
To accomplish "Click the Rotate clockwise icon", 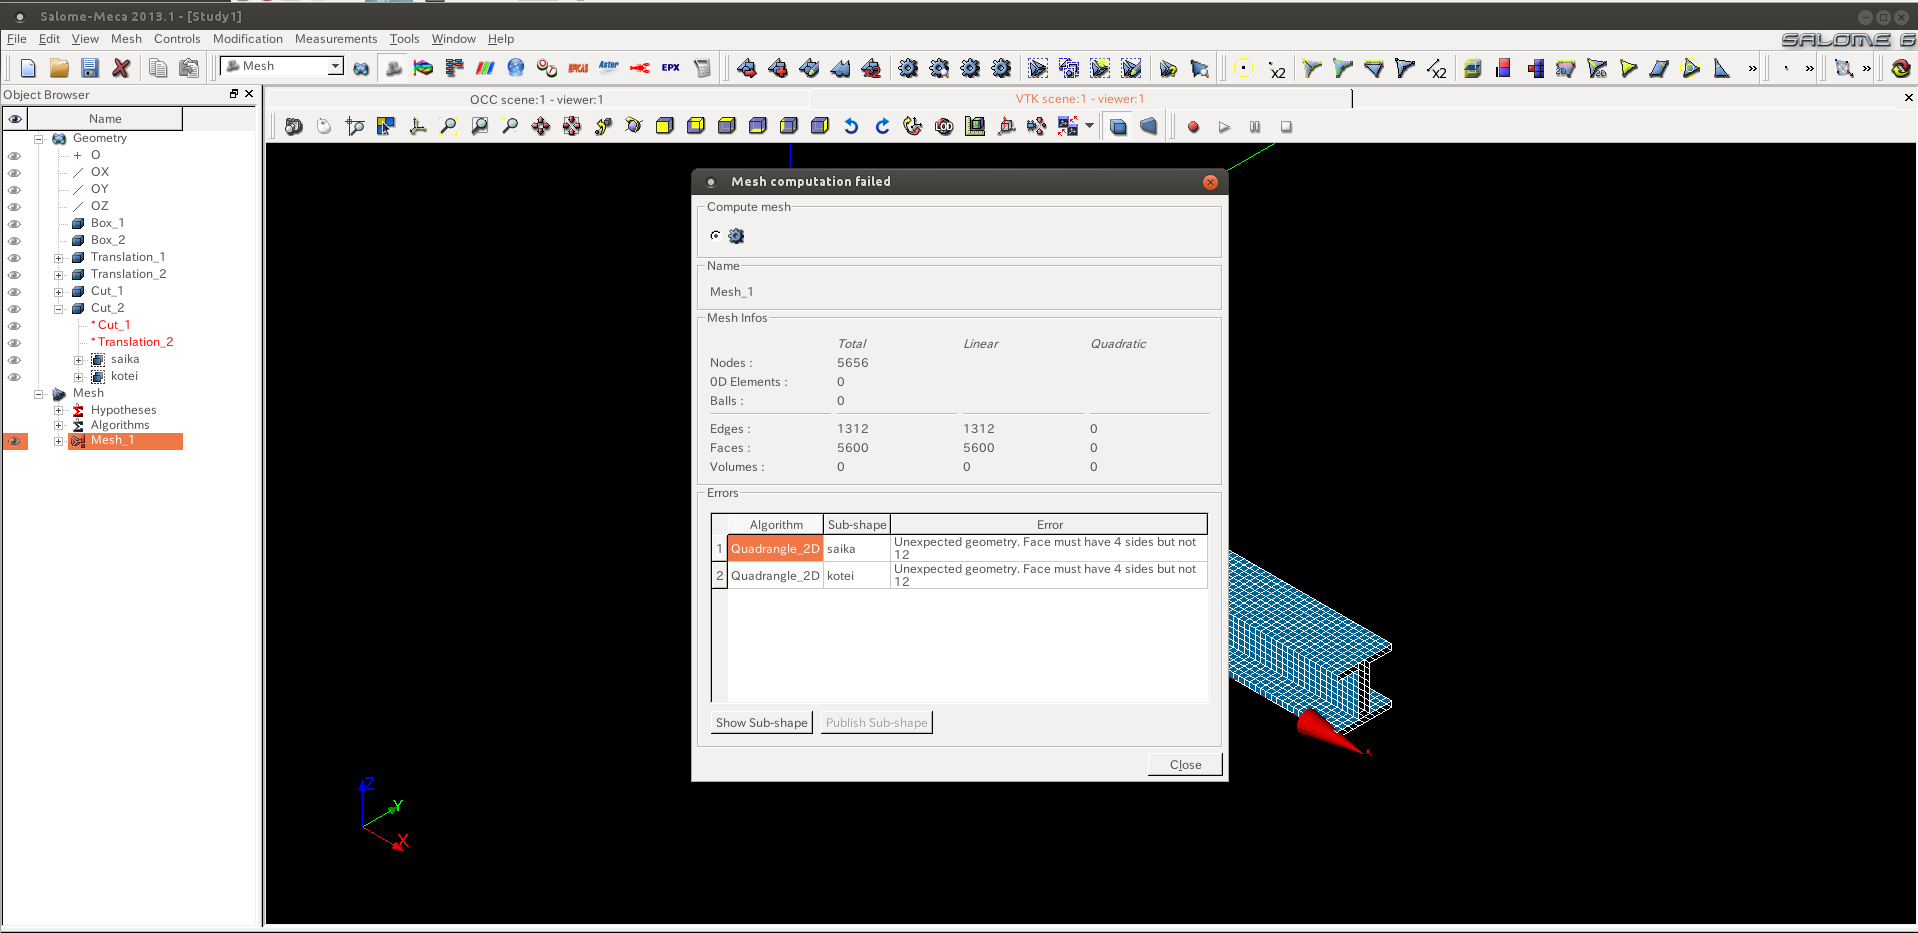I will [x=882, y=126].
